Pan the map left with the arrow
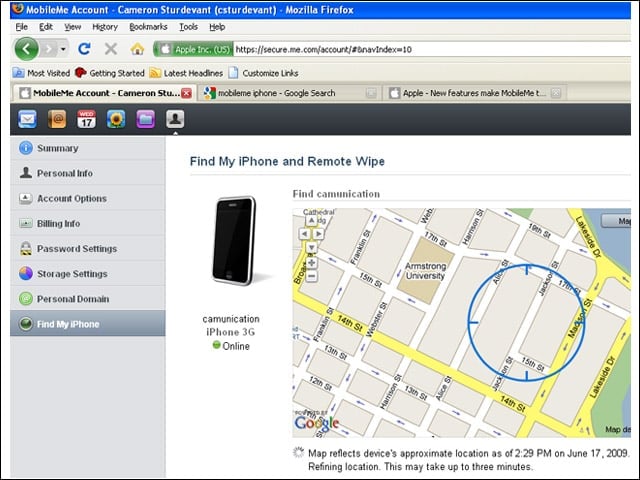Viewport: 640px width, 480px height. point(304,234)
